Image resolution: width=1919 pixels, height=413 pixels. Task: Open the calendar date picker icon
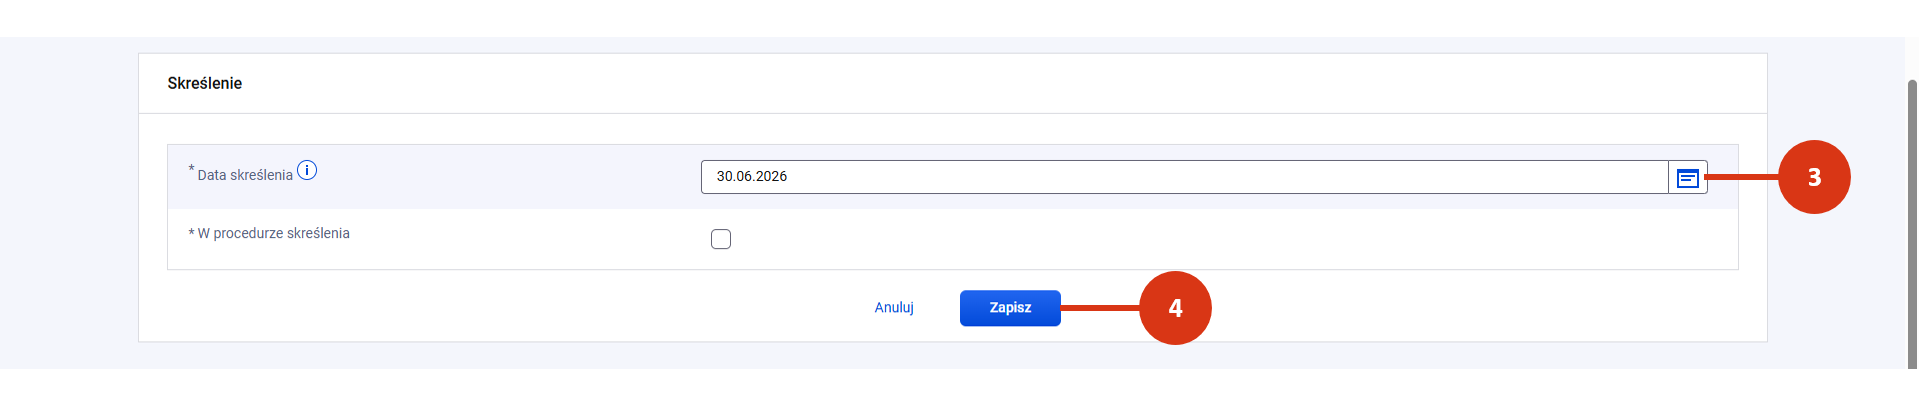[1687, 178]
